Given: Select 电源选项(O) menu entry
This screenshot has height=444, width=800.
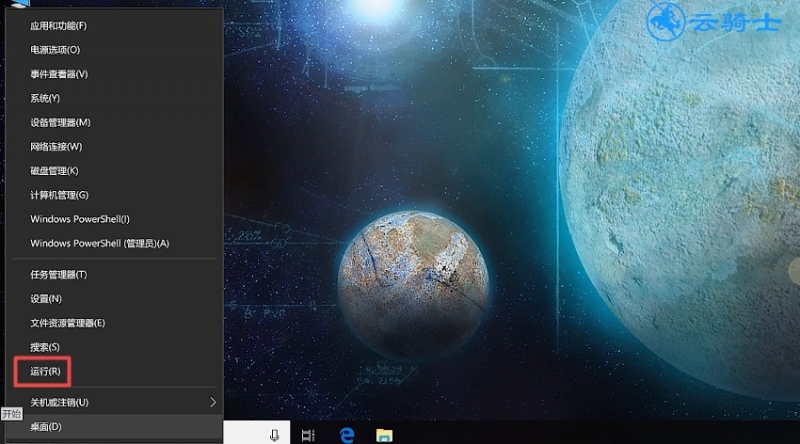Looking at the screenshot, I should click(114, 50).
